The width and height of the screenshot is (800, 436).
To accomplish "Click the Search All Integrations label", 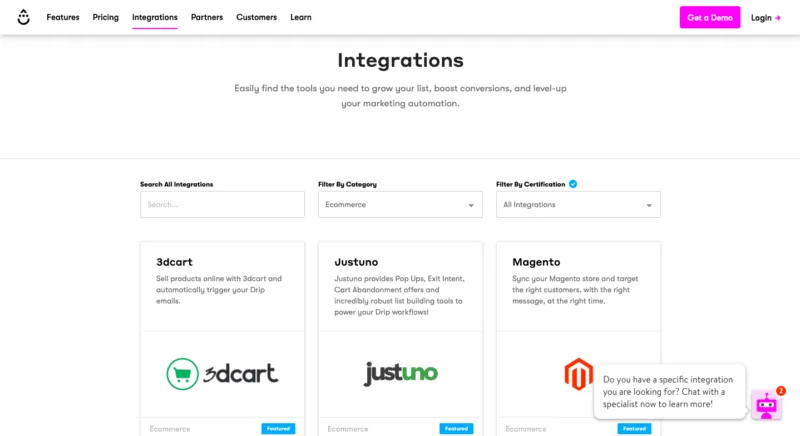I will (x=177, y=184).
